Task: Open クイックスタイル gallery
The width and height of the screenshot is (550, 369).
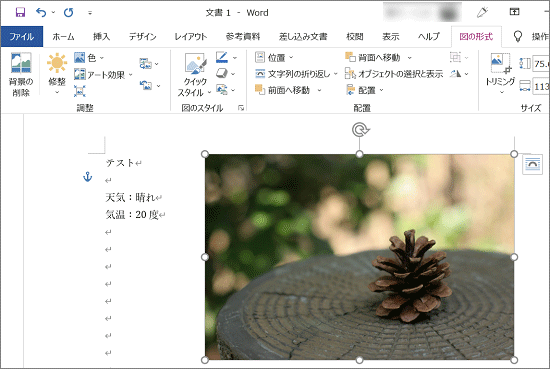Action: tap(195, 74)
